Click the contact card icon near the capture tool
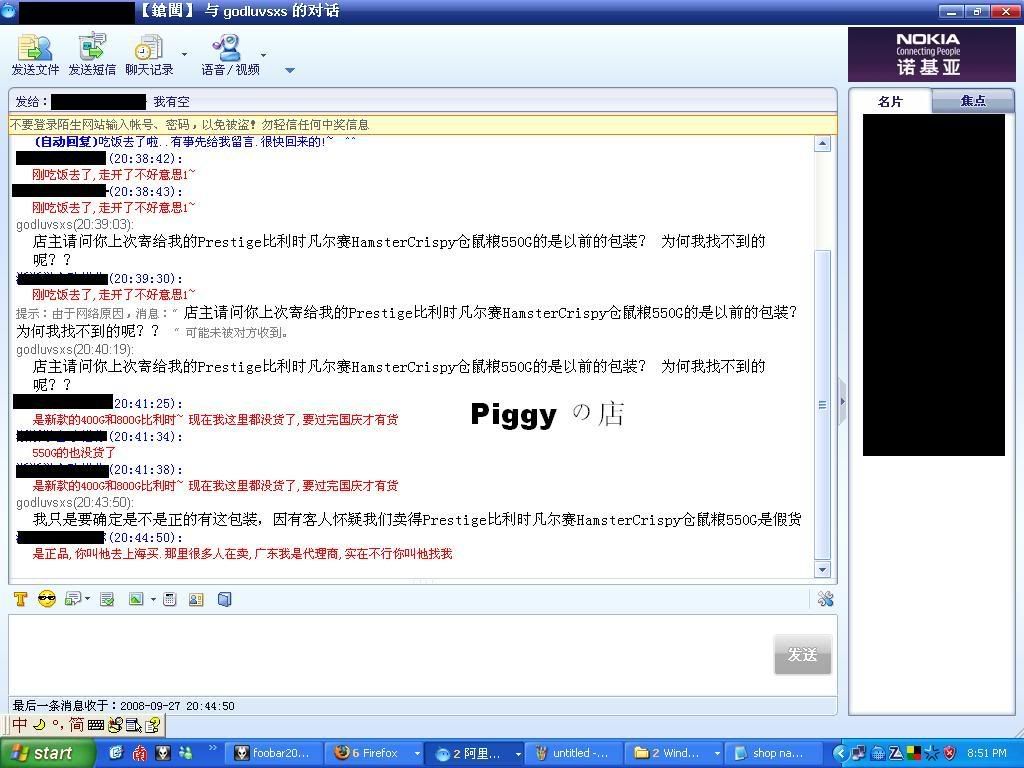The width and height of the screenshot is (1024, 768). click(x=194, y=599)
